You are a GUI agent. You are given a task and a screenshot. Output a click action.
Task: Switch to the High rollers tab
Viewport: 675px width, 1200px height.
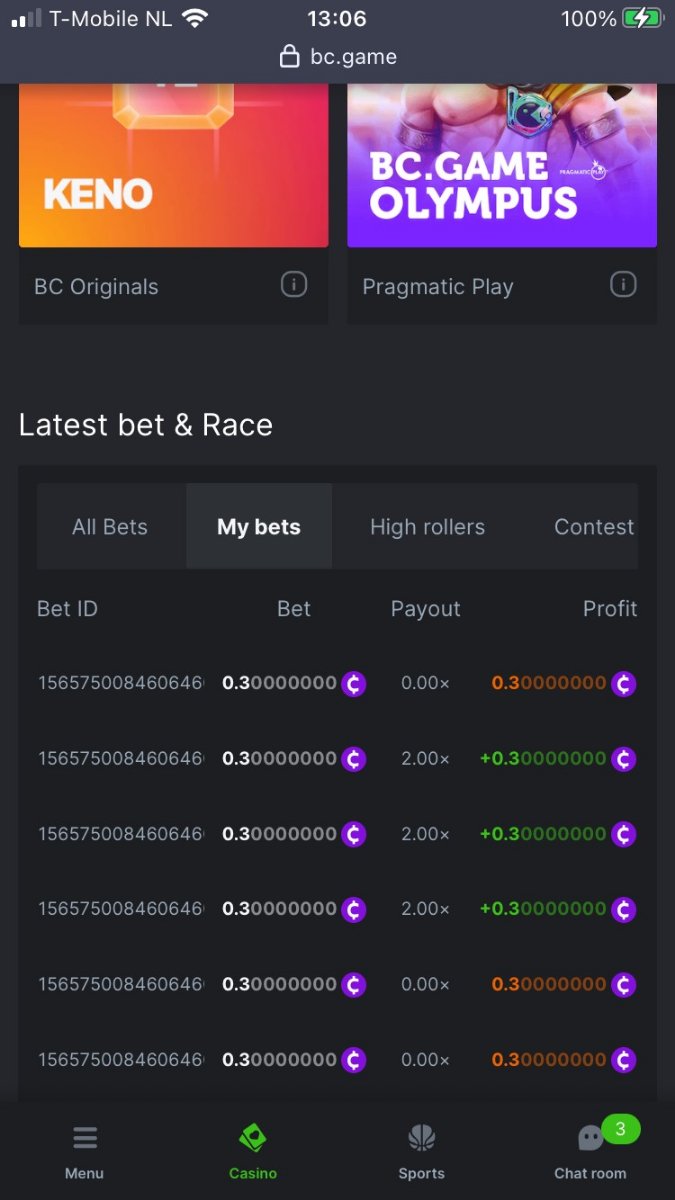click(x=427, y=527)
